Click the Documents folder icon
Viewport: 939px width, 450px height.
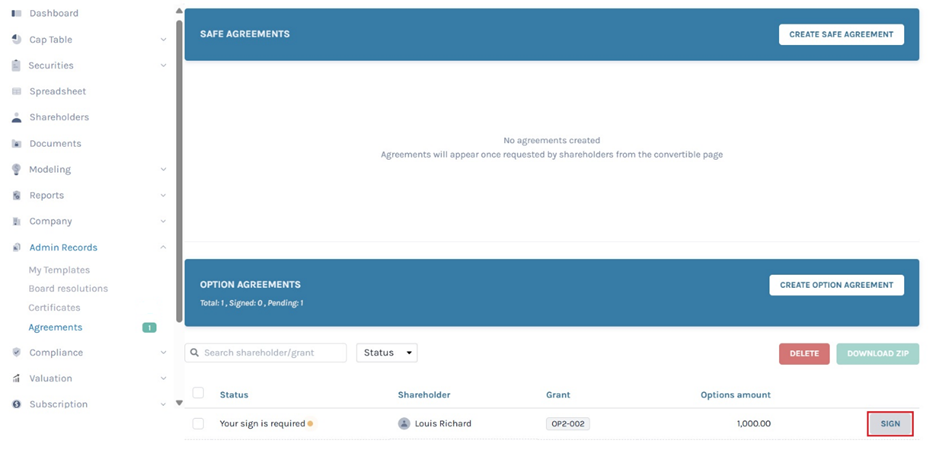click(16, 143)
